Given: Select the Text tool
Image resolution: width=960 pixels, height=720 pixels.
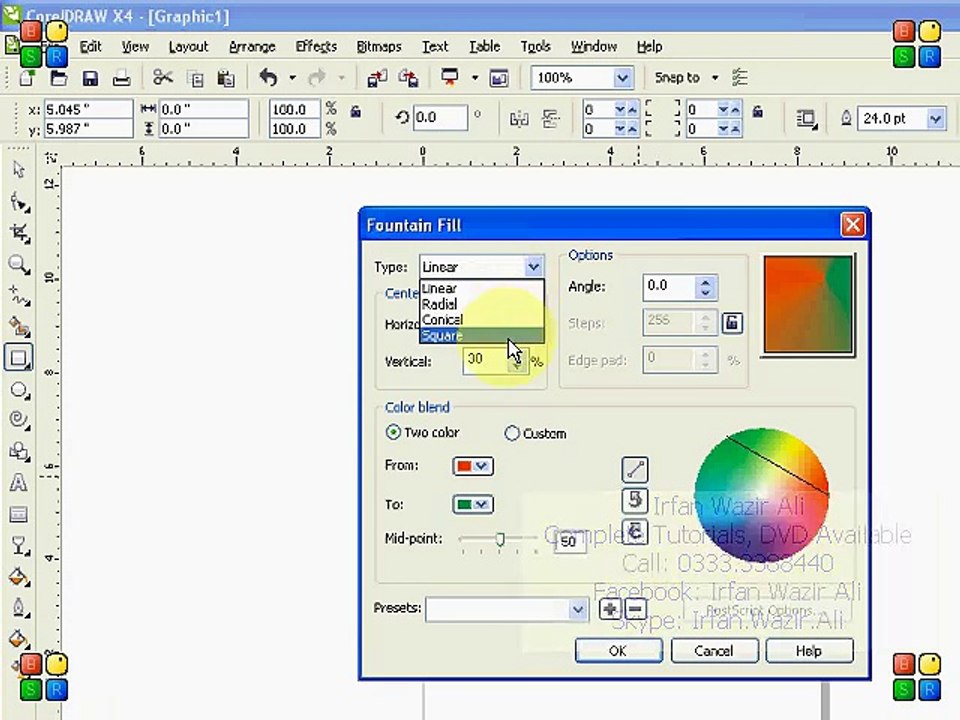Looking at the screenshot, I should click(19, 483).
